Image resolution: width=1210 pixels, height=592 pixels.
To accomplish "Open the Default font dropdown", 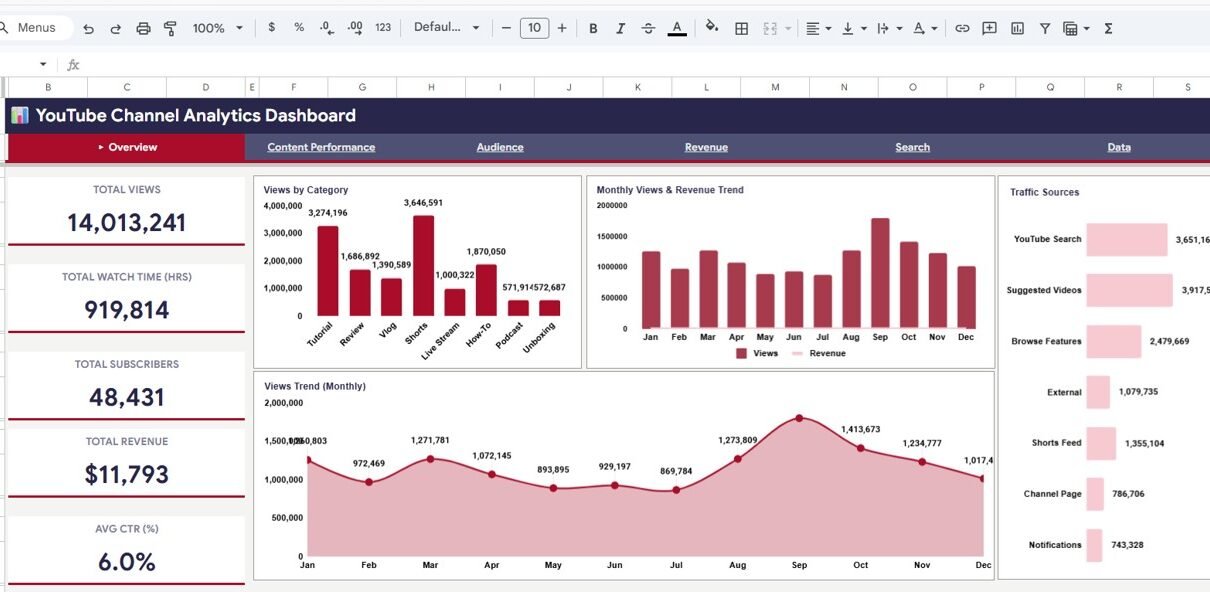I will [x=446, y=28].
